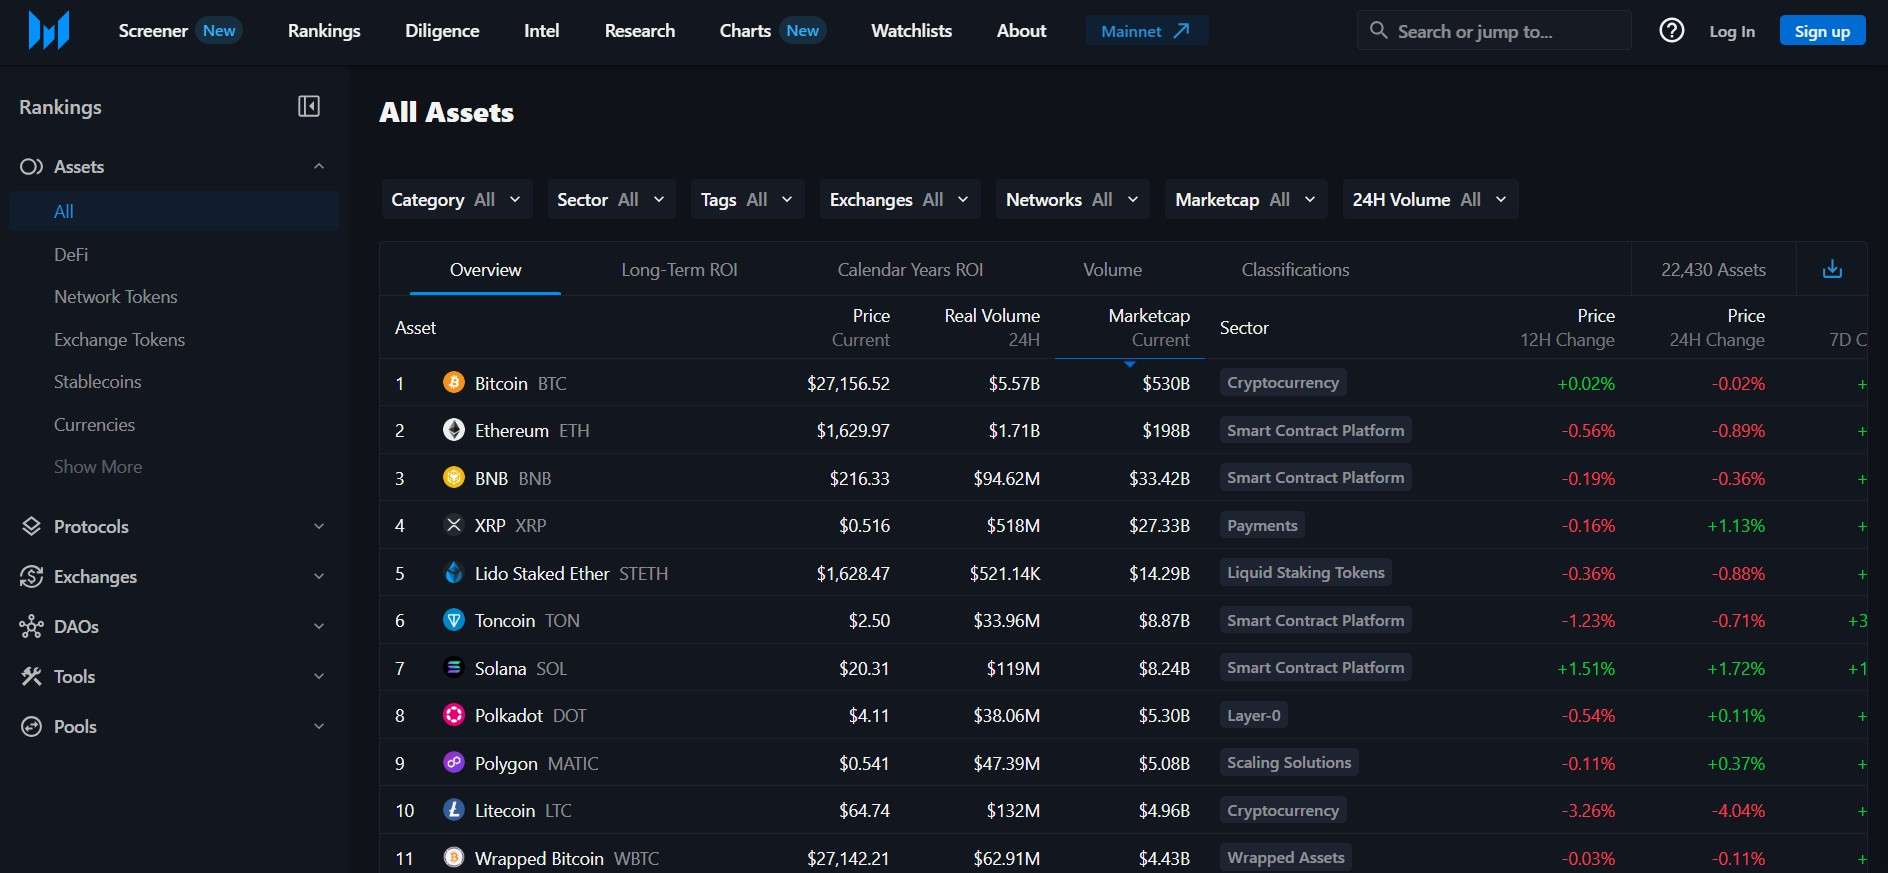Switch to the Calendar Years ROI tab
Screen dimensions: 1888x873
(910, 270)
